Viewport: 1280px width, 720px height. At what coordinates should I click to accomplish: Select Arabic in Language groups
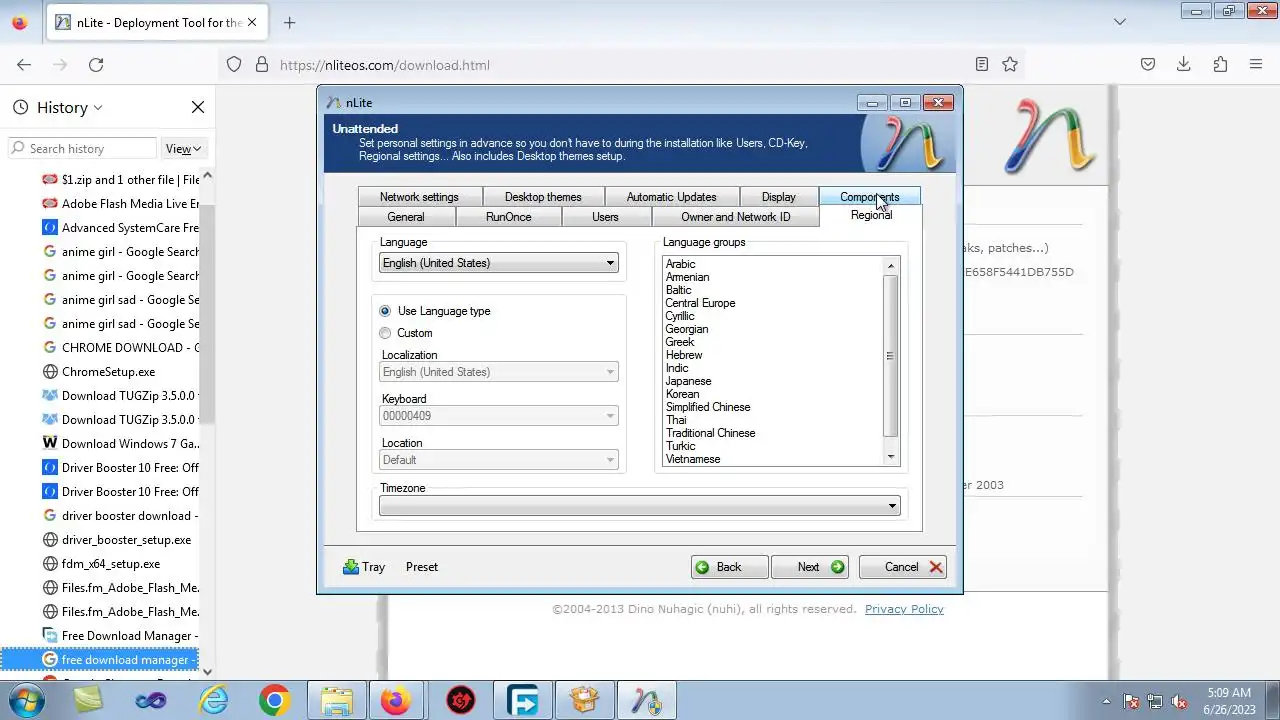681,264
